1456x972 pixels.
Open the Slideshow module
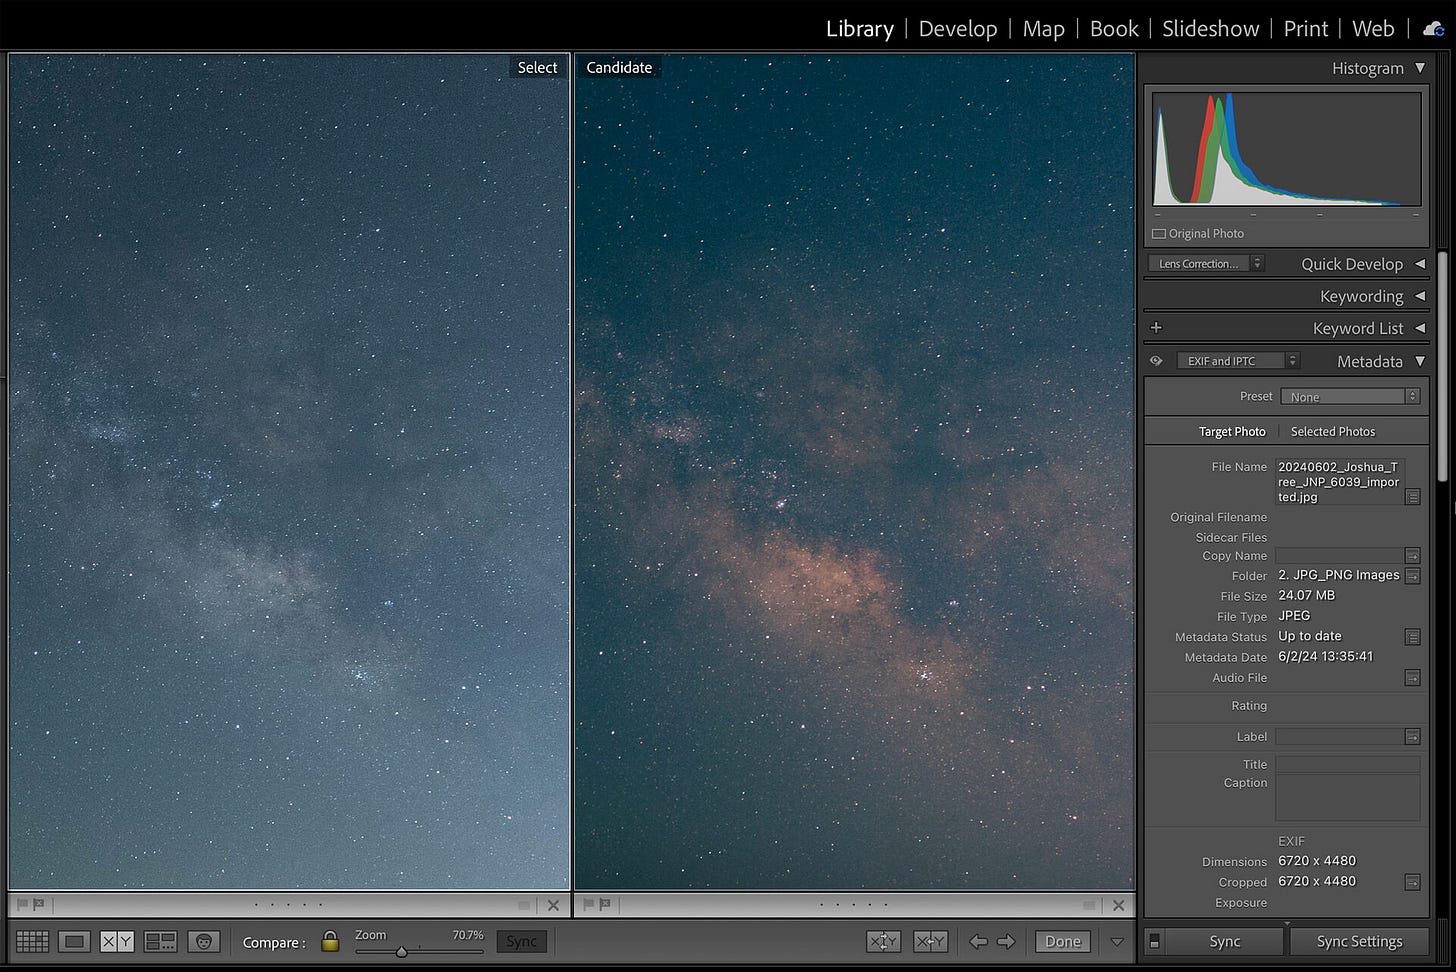click(1210, 29)
